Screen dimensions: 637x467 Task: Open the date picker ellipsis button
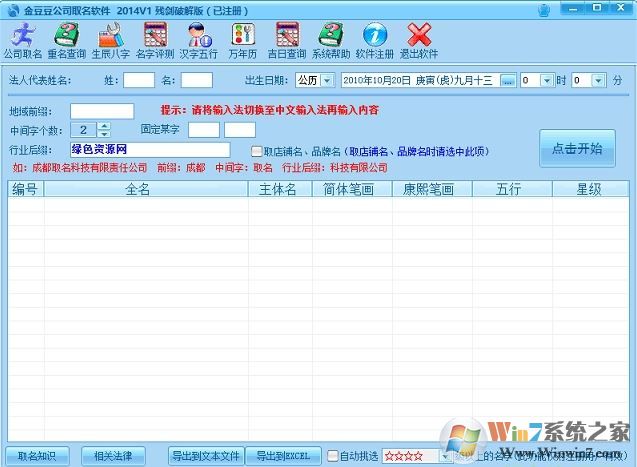tap(507, 80)
